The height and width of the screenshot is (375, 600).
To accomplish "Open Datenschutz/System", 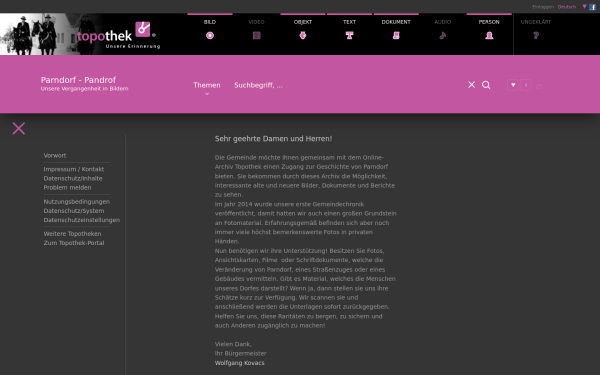I will tap(73, 211).
